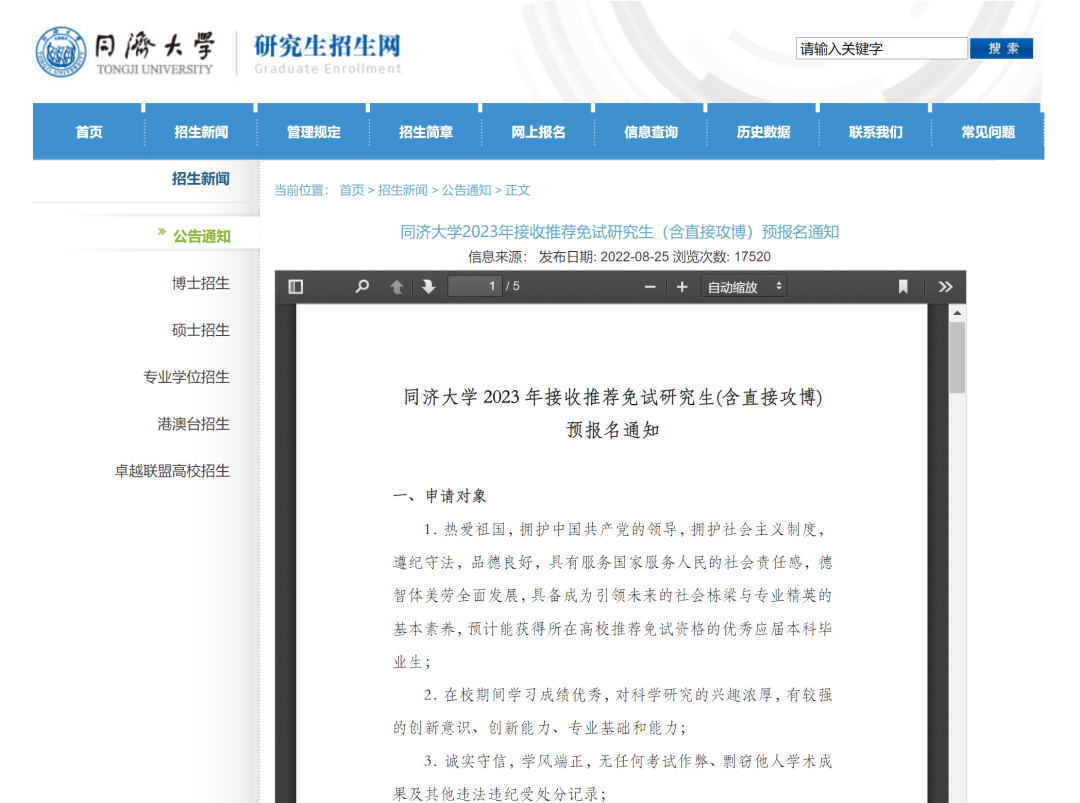Open more PDF tools with the chevron

[x=945, y=286]
